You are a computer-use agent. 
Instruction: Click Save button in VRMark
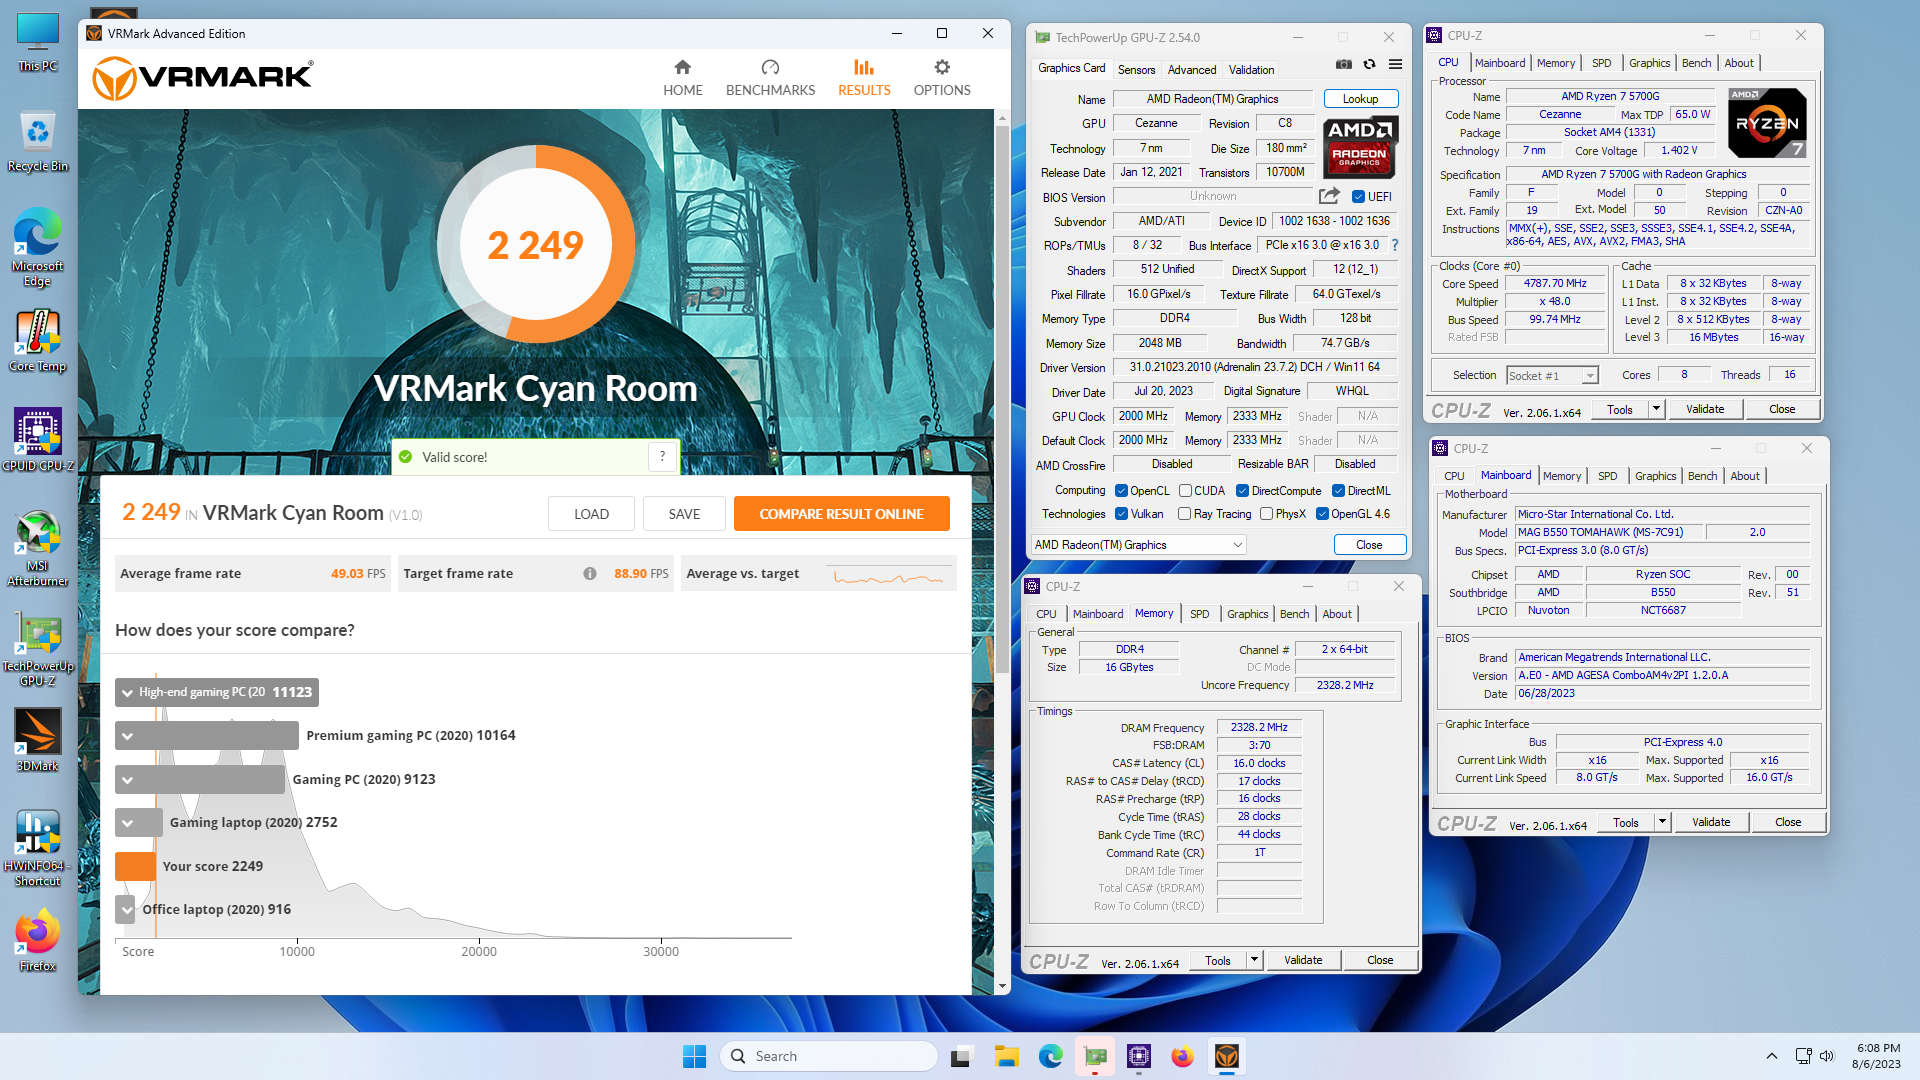[x=684, y=514]
